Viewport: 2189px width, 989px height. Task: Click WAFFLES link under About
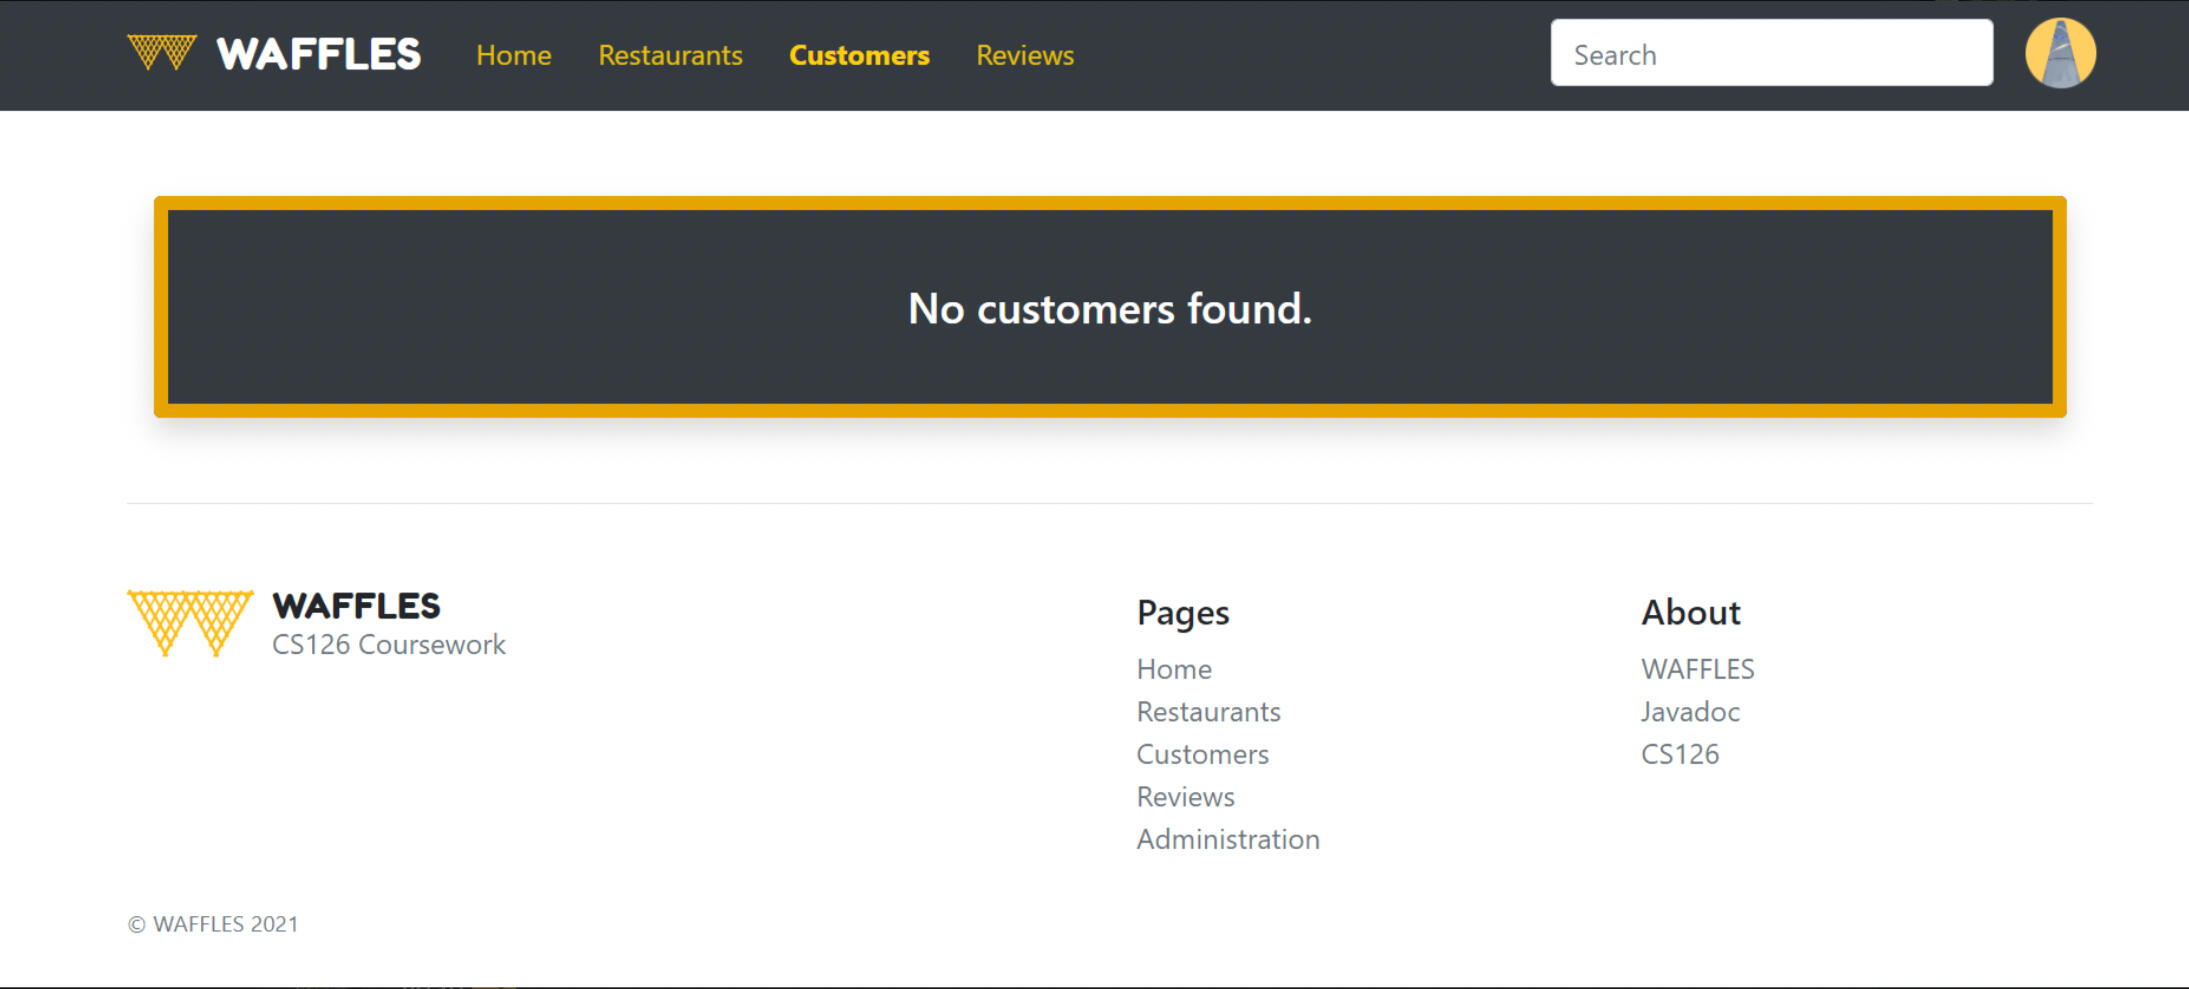coord(1697,669)
